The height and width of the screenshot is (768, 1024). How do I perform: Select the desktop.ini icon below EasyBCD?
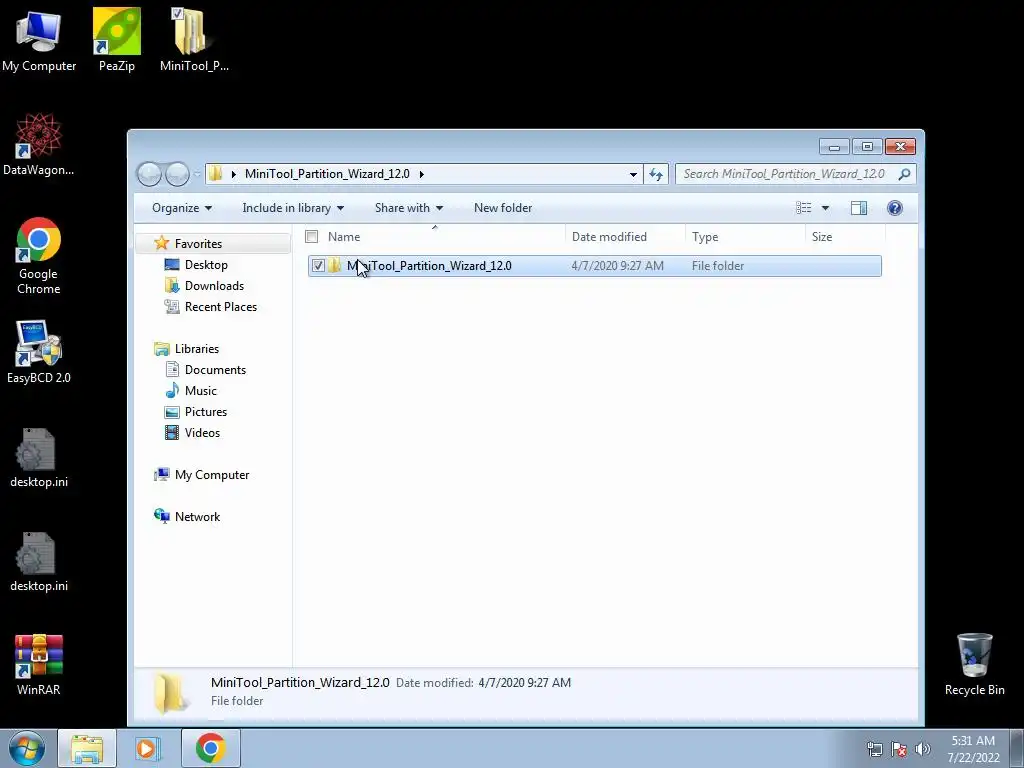click(39, 458)
